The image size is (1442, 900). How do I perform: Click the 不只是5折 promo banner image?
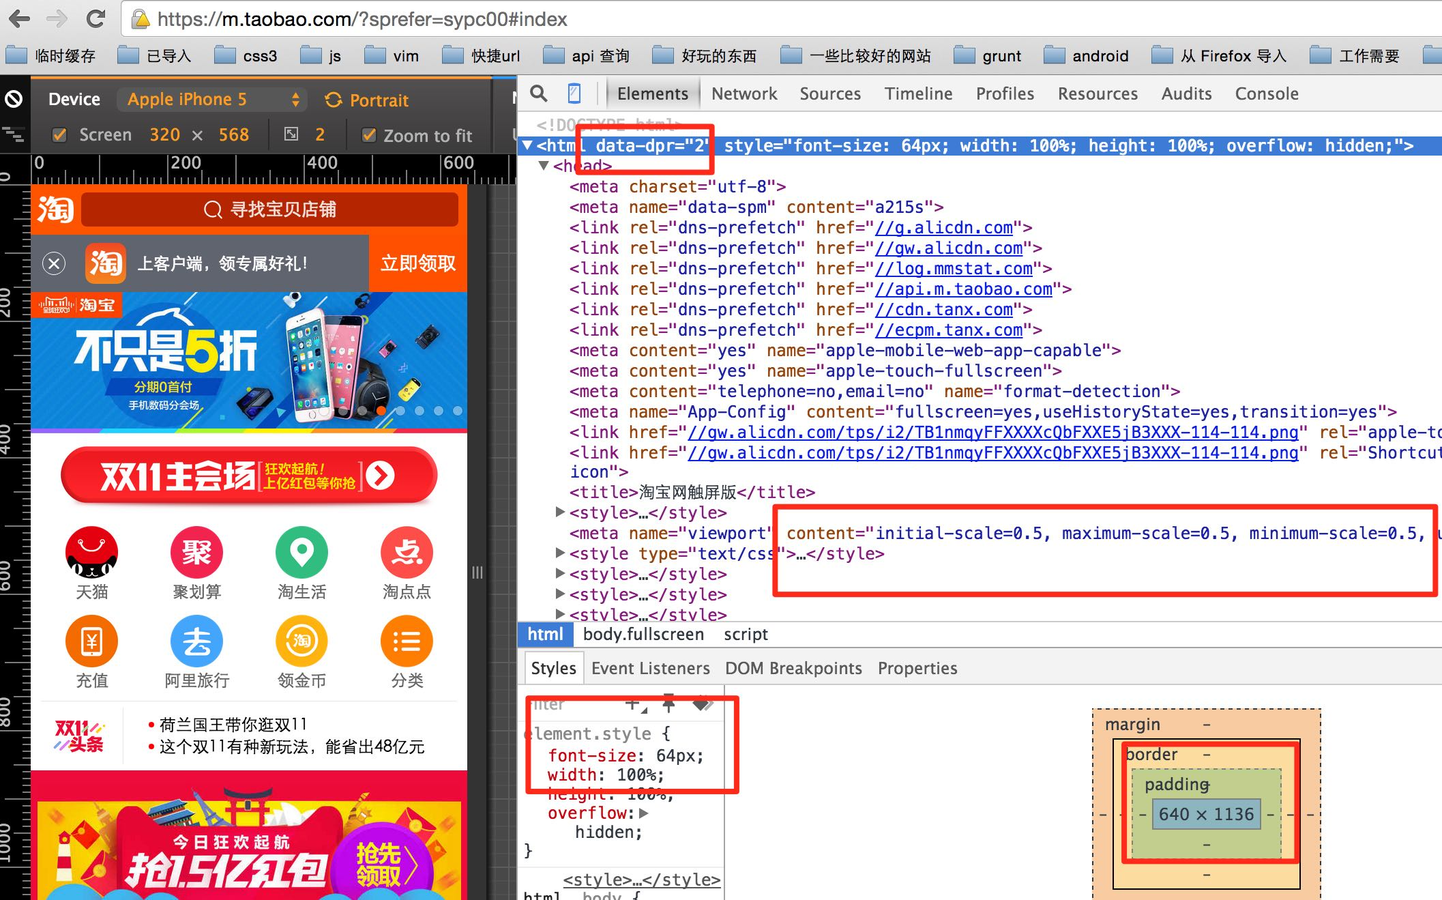249,361
